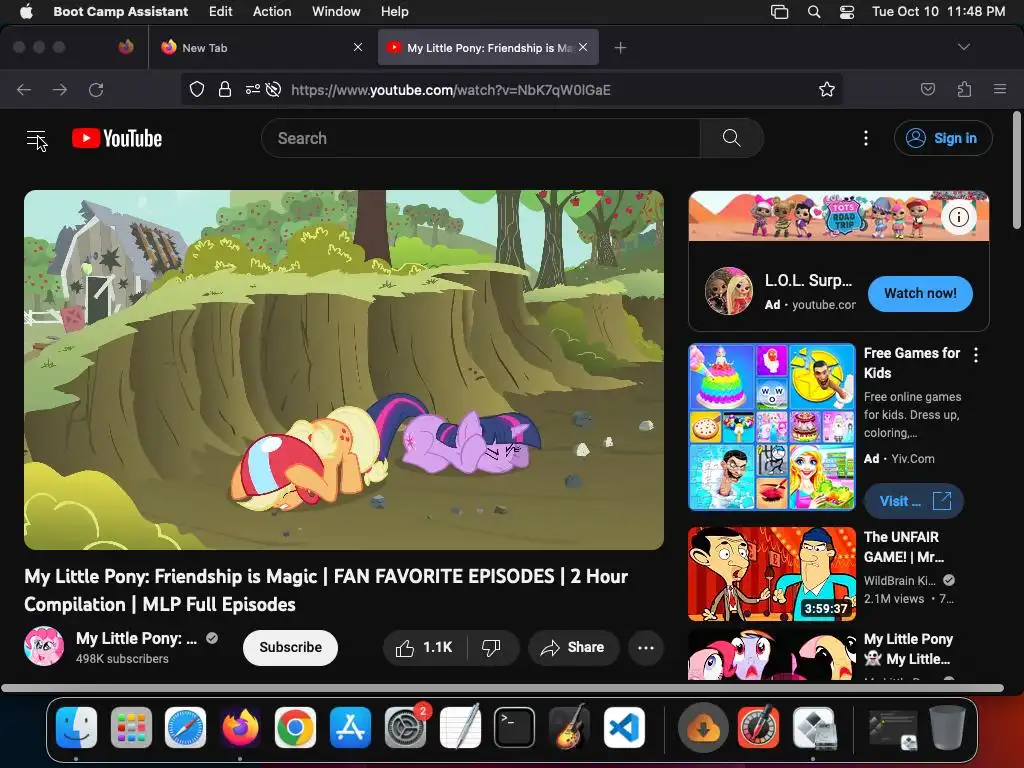
Task: Open GarageBand from the Dock
Action: (x=569, y=727)
